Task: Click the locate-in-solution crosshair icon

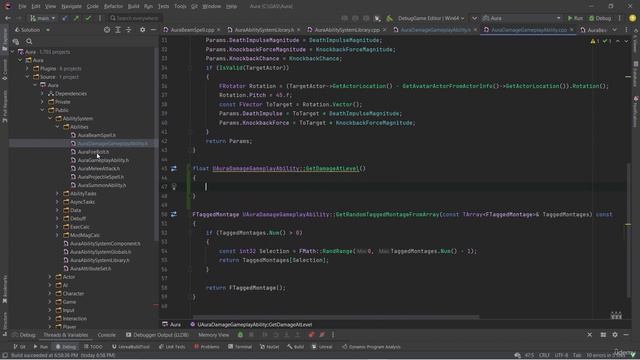Action: 107,30
